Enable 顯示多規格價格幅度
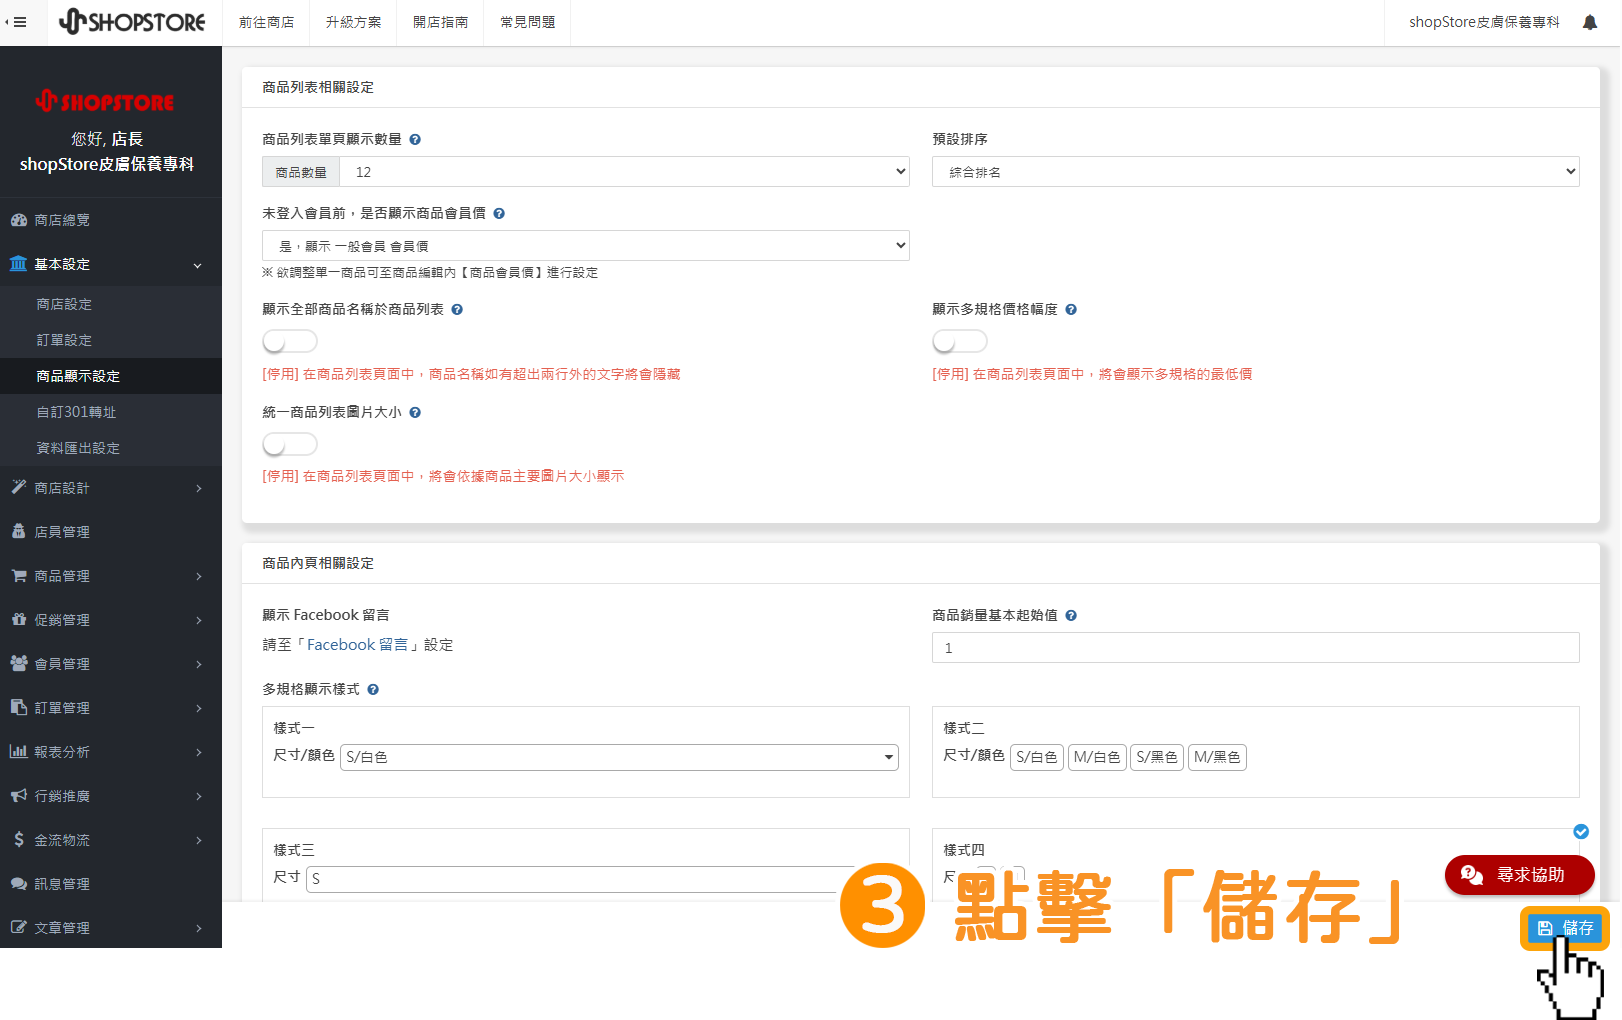1622x1020 pixels. pos(959,341)
